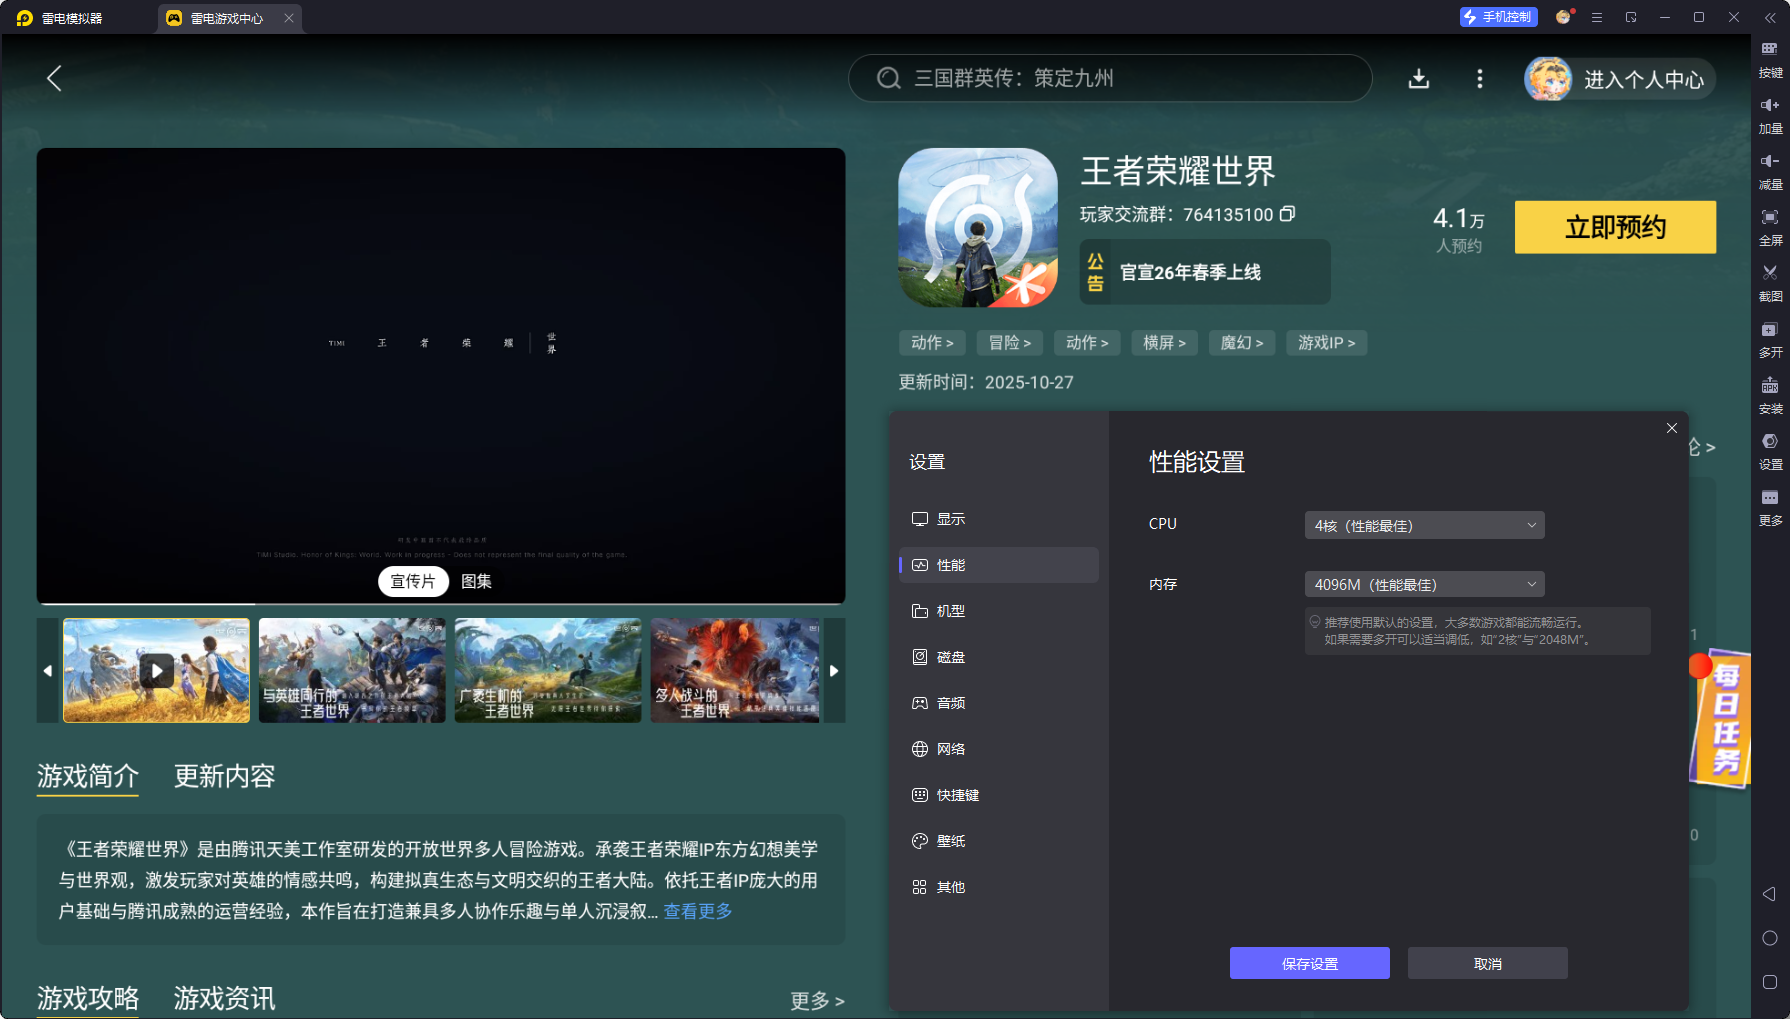Copy the player group number 764135100
1790x1019 pixels.
point(1288,214)
